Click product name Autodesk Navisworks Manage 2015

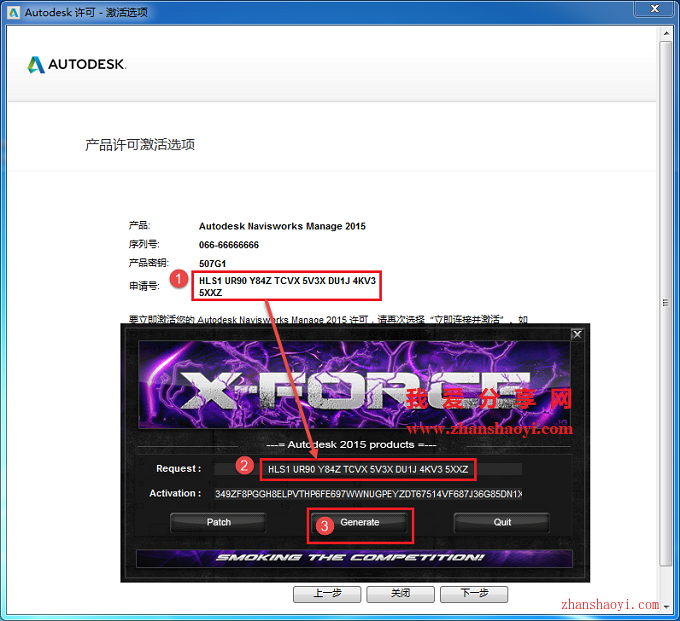pyautogui.click(x=282, y=226)
